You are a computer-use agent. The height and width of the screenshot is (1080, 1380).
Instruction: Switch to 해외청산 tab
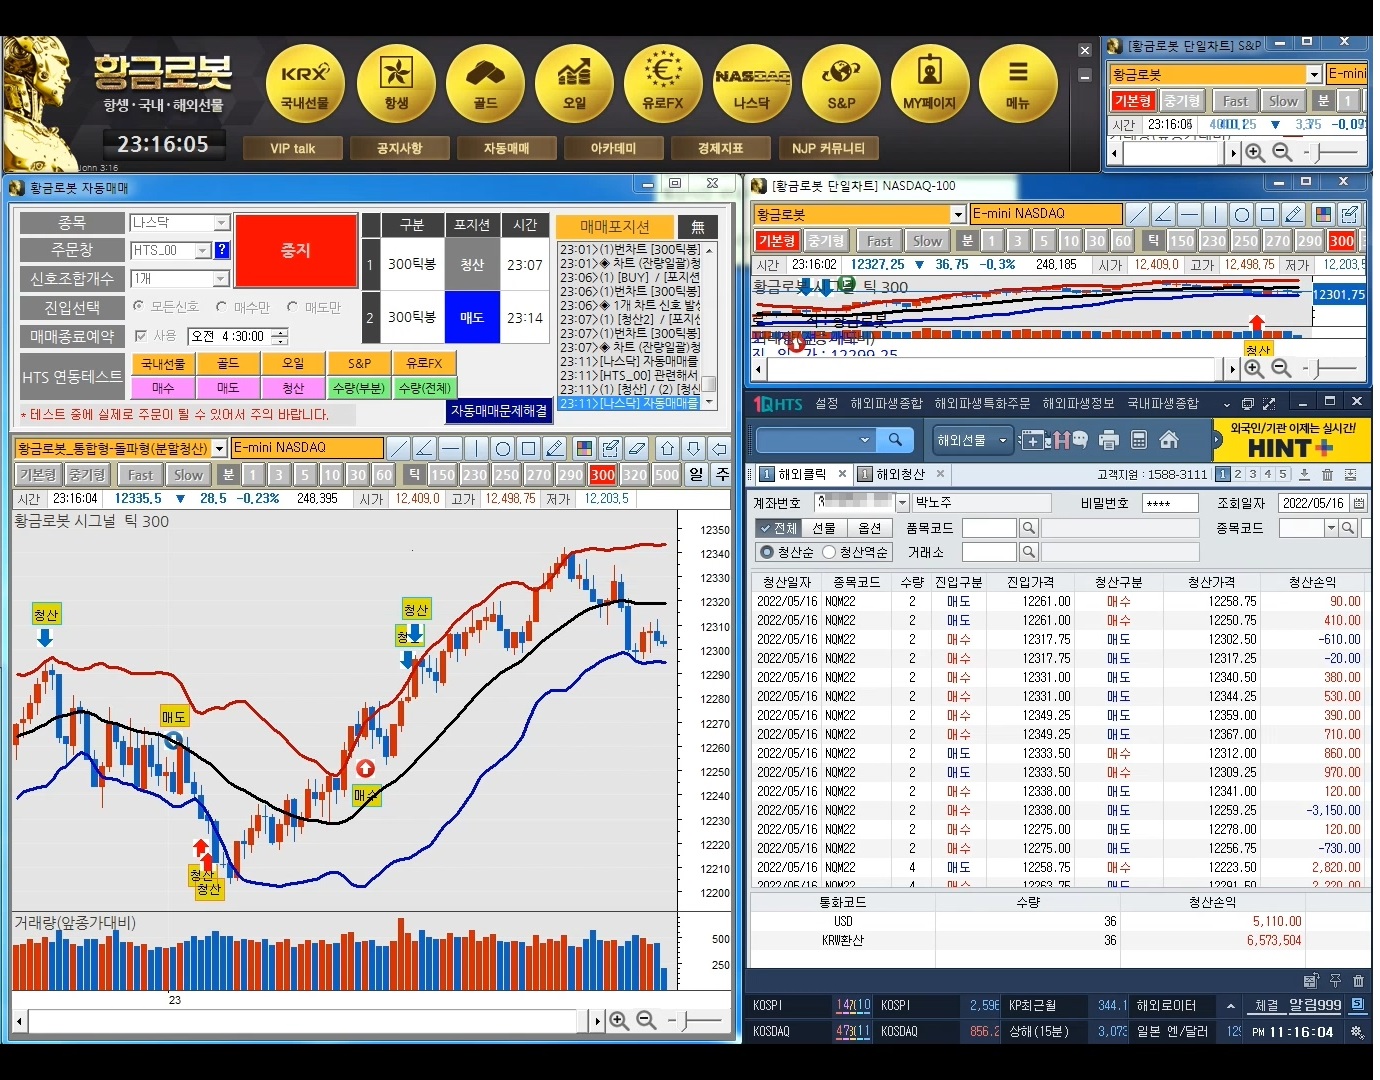(901, 475)
